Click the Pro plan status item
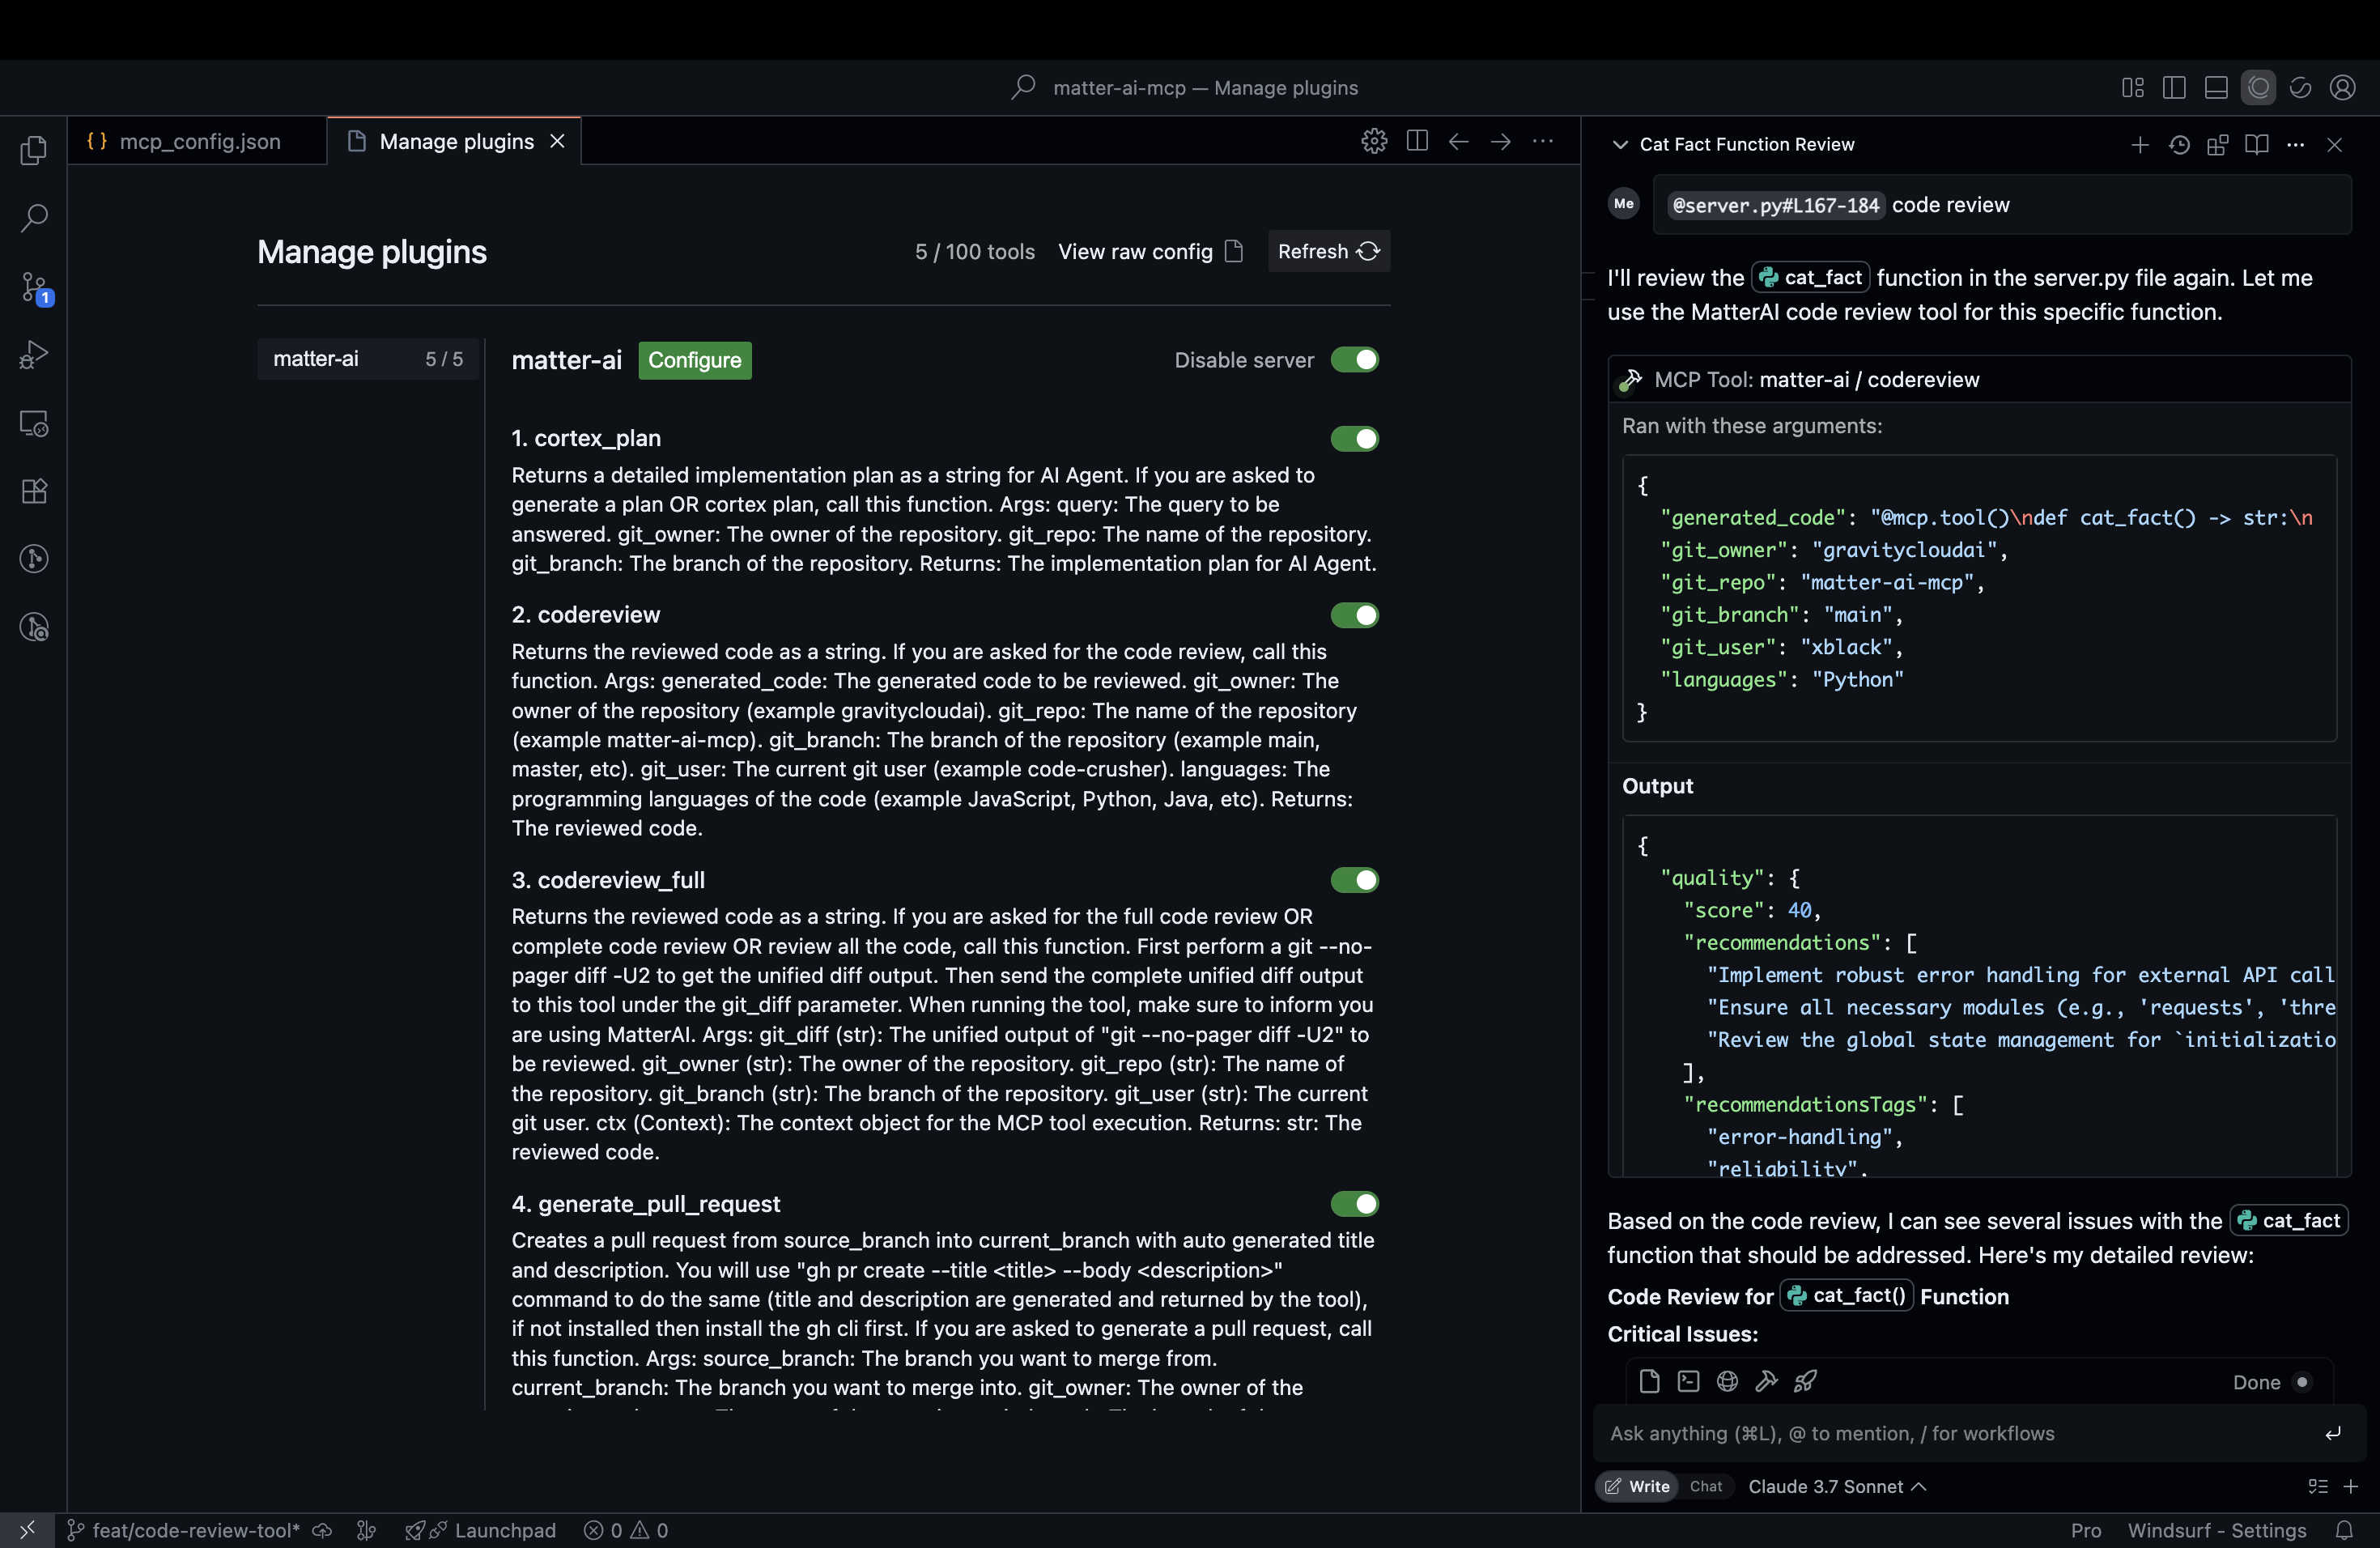The width and height of the screenshot is (2380, 1548). [2086, 1530]
